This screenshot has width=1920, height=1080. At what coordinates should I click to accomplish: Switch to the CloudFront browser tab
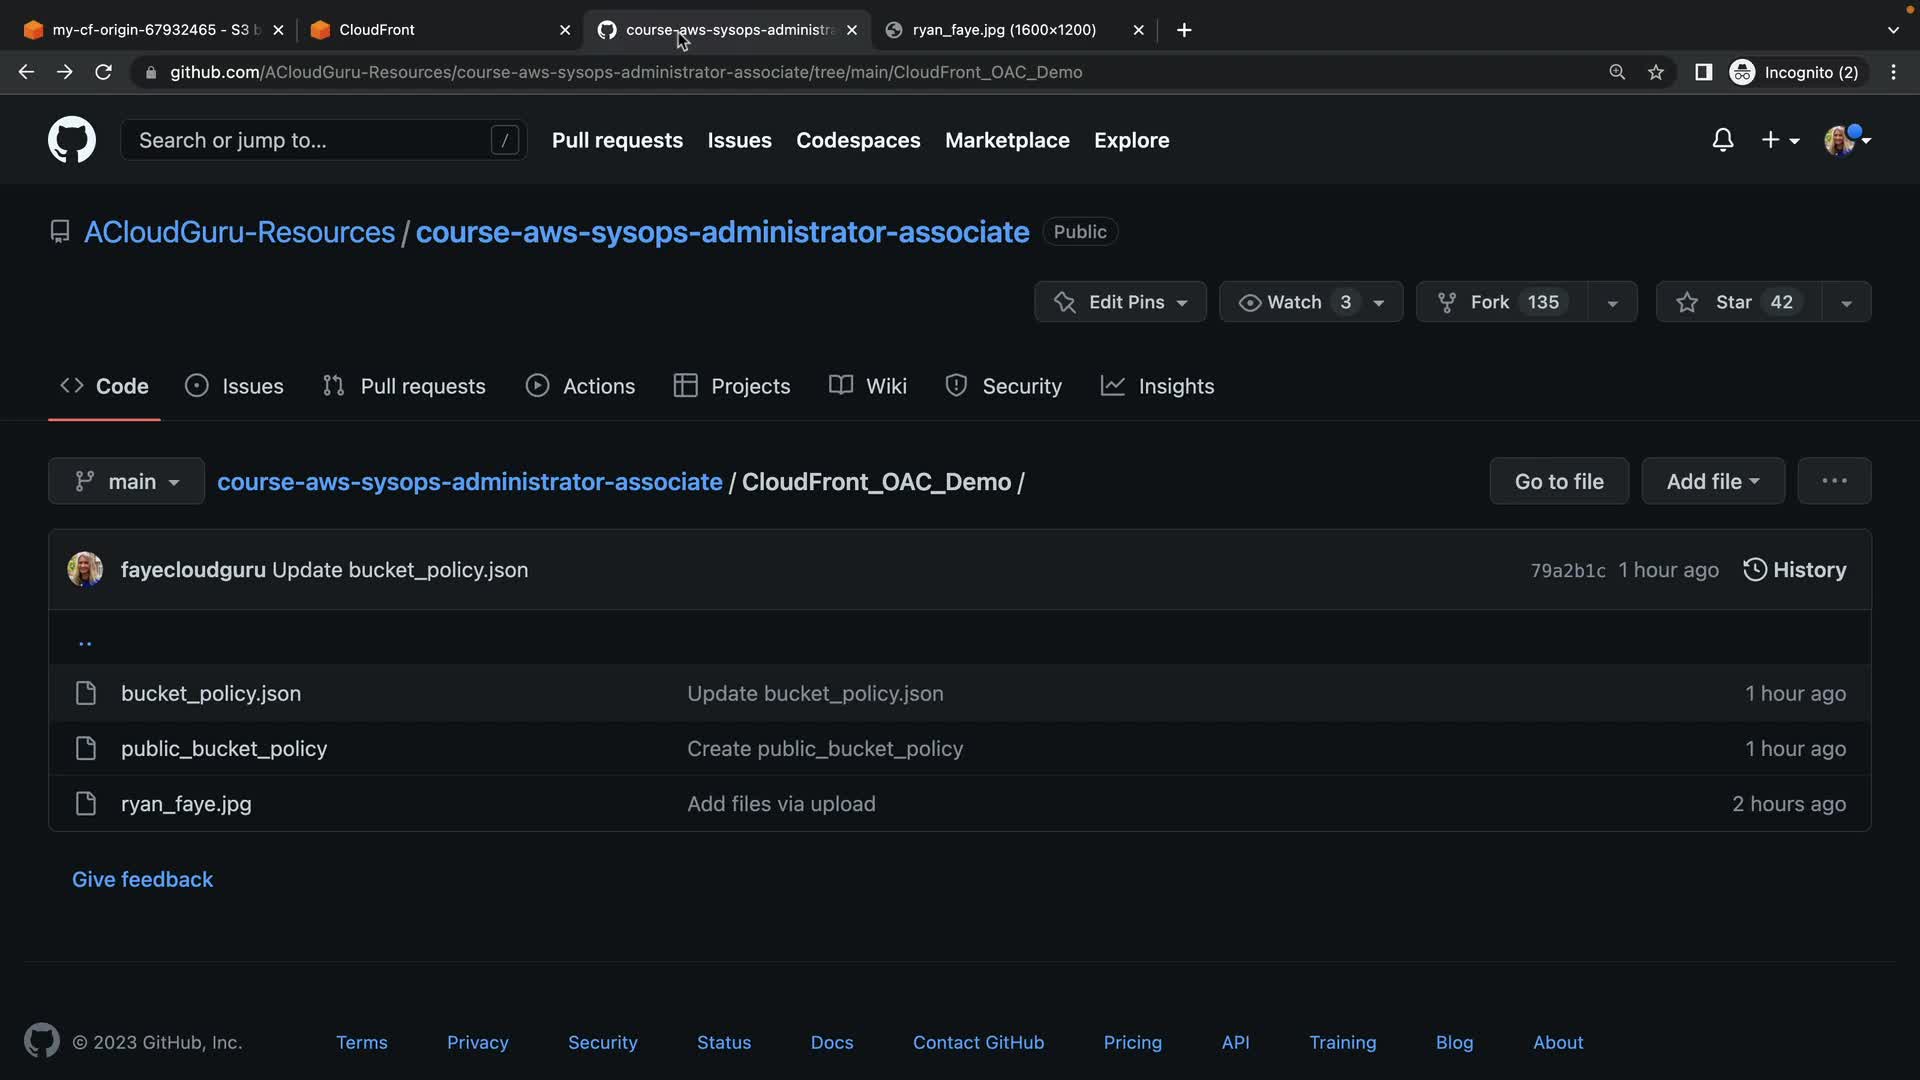click(x=430, y=30)
